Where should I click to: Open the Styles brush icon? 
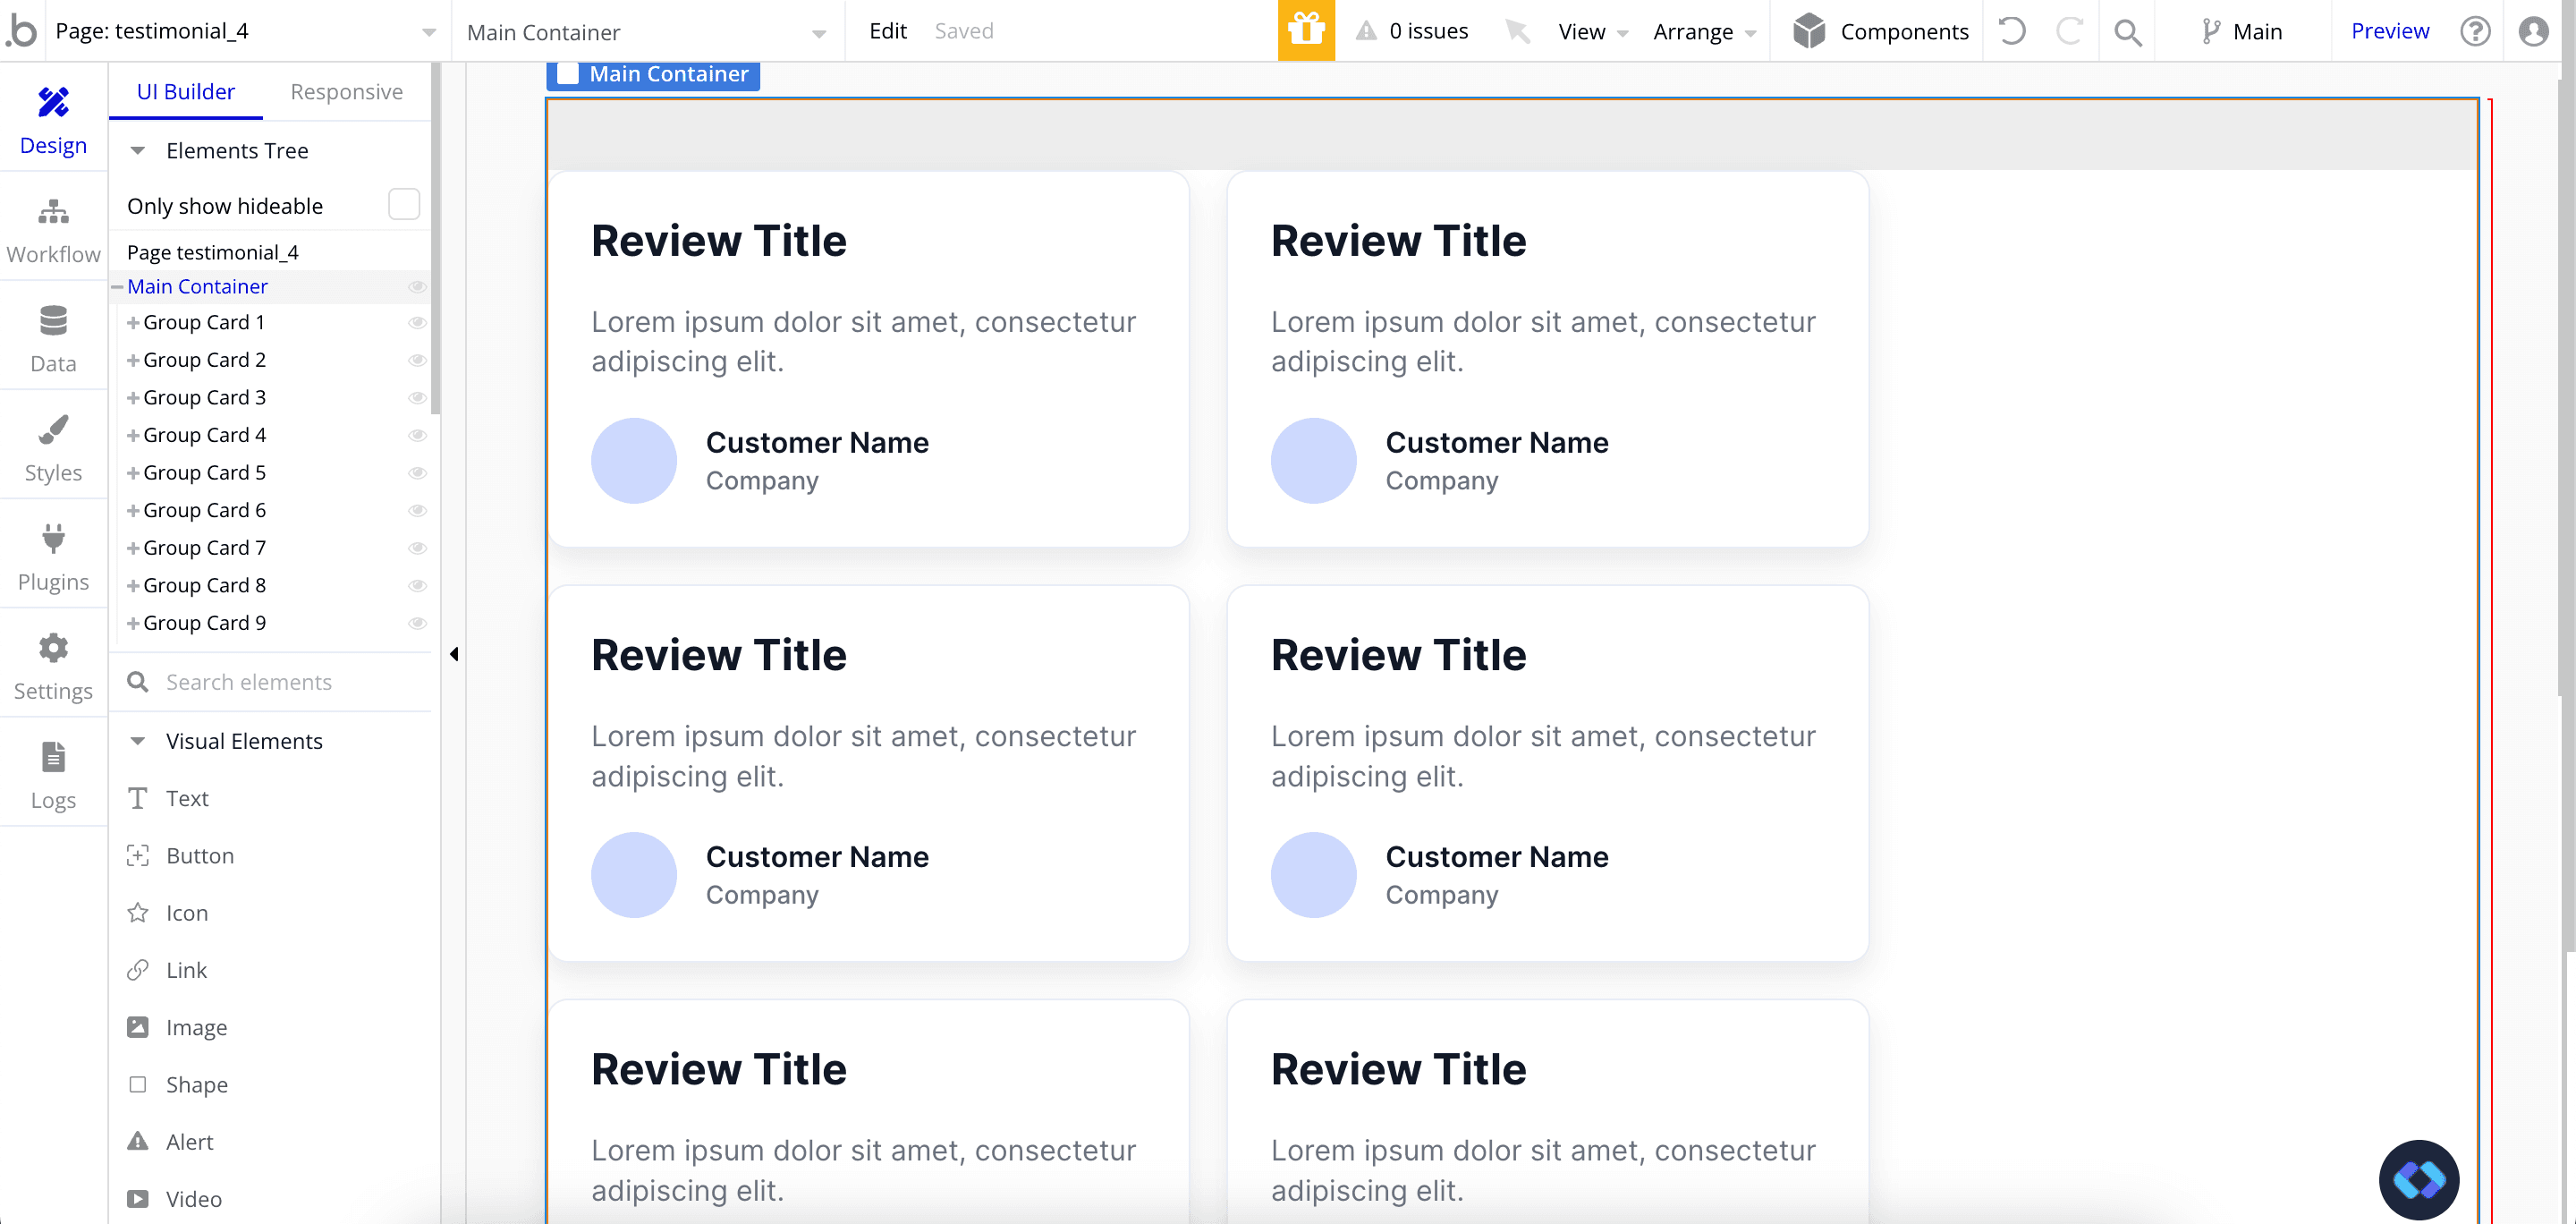tap(53, 430)
